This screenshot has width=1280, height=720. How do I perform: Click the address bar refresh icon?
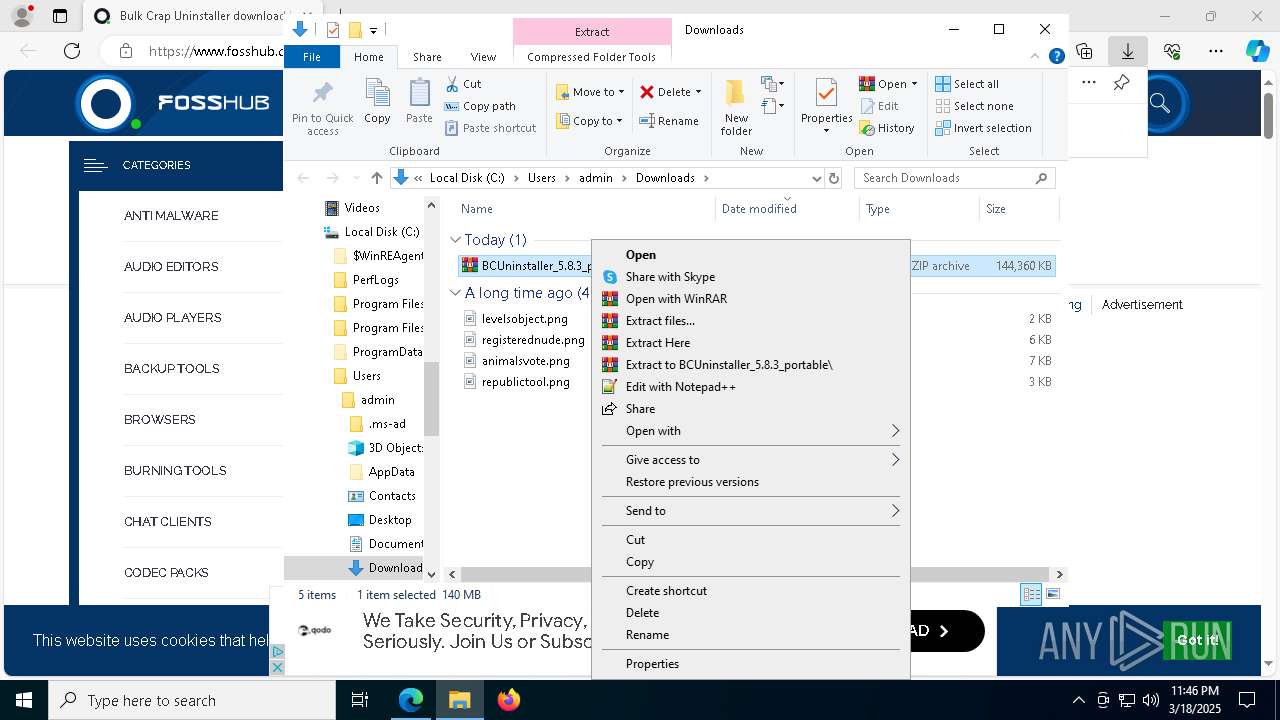[834, 178]
